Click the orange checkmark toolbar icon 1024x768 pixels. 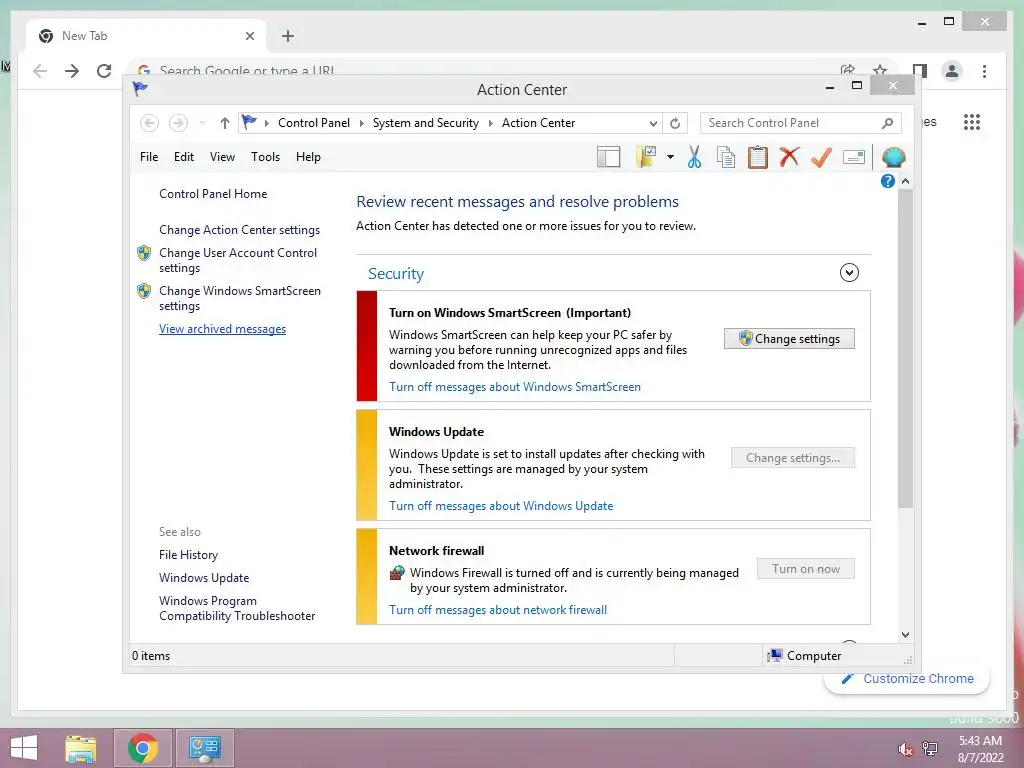[821, 157]
